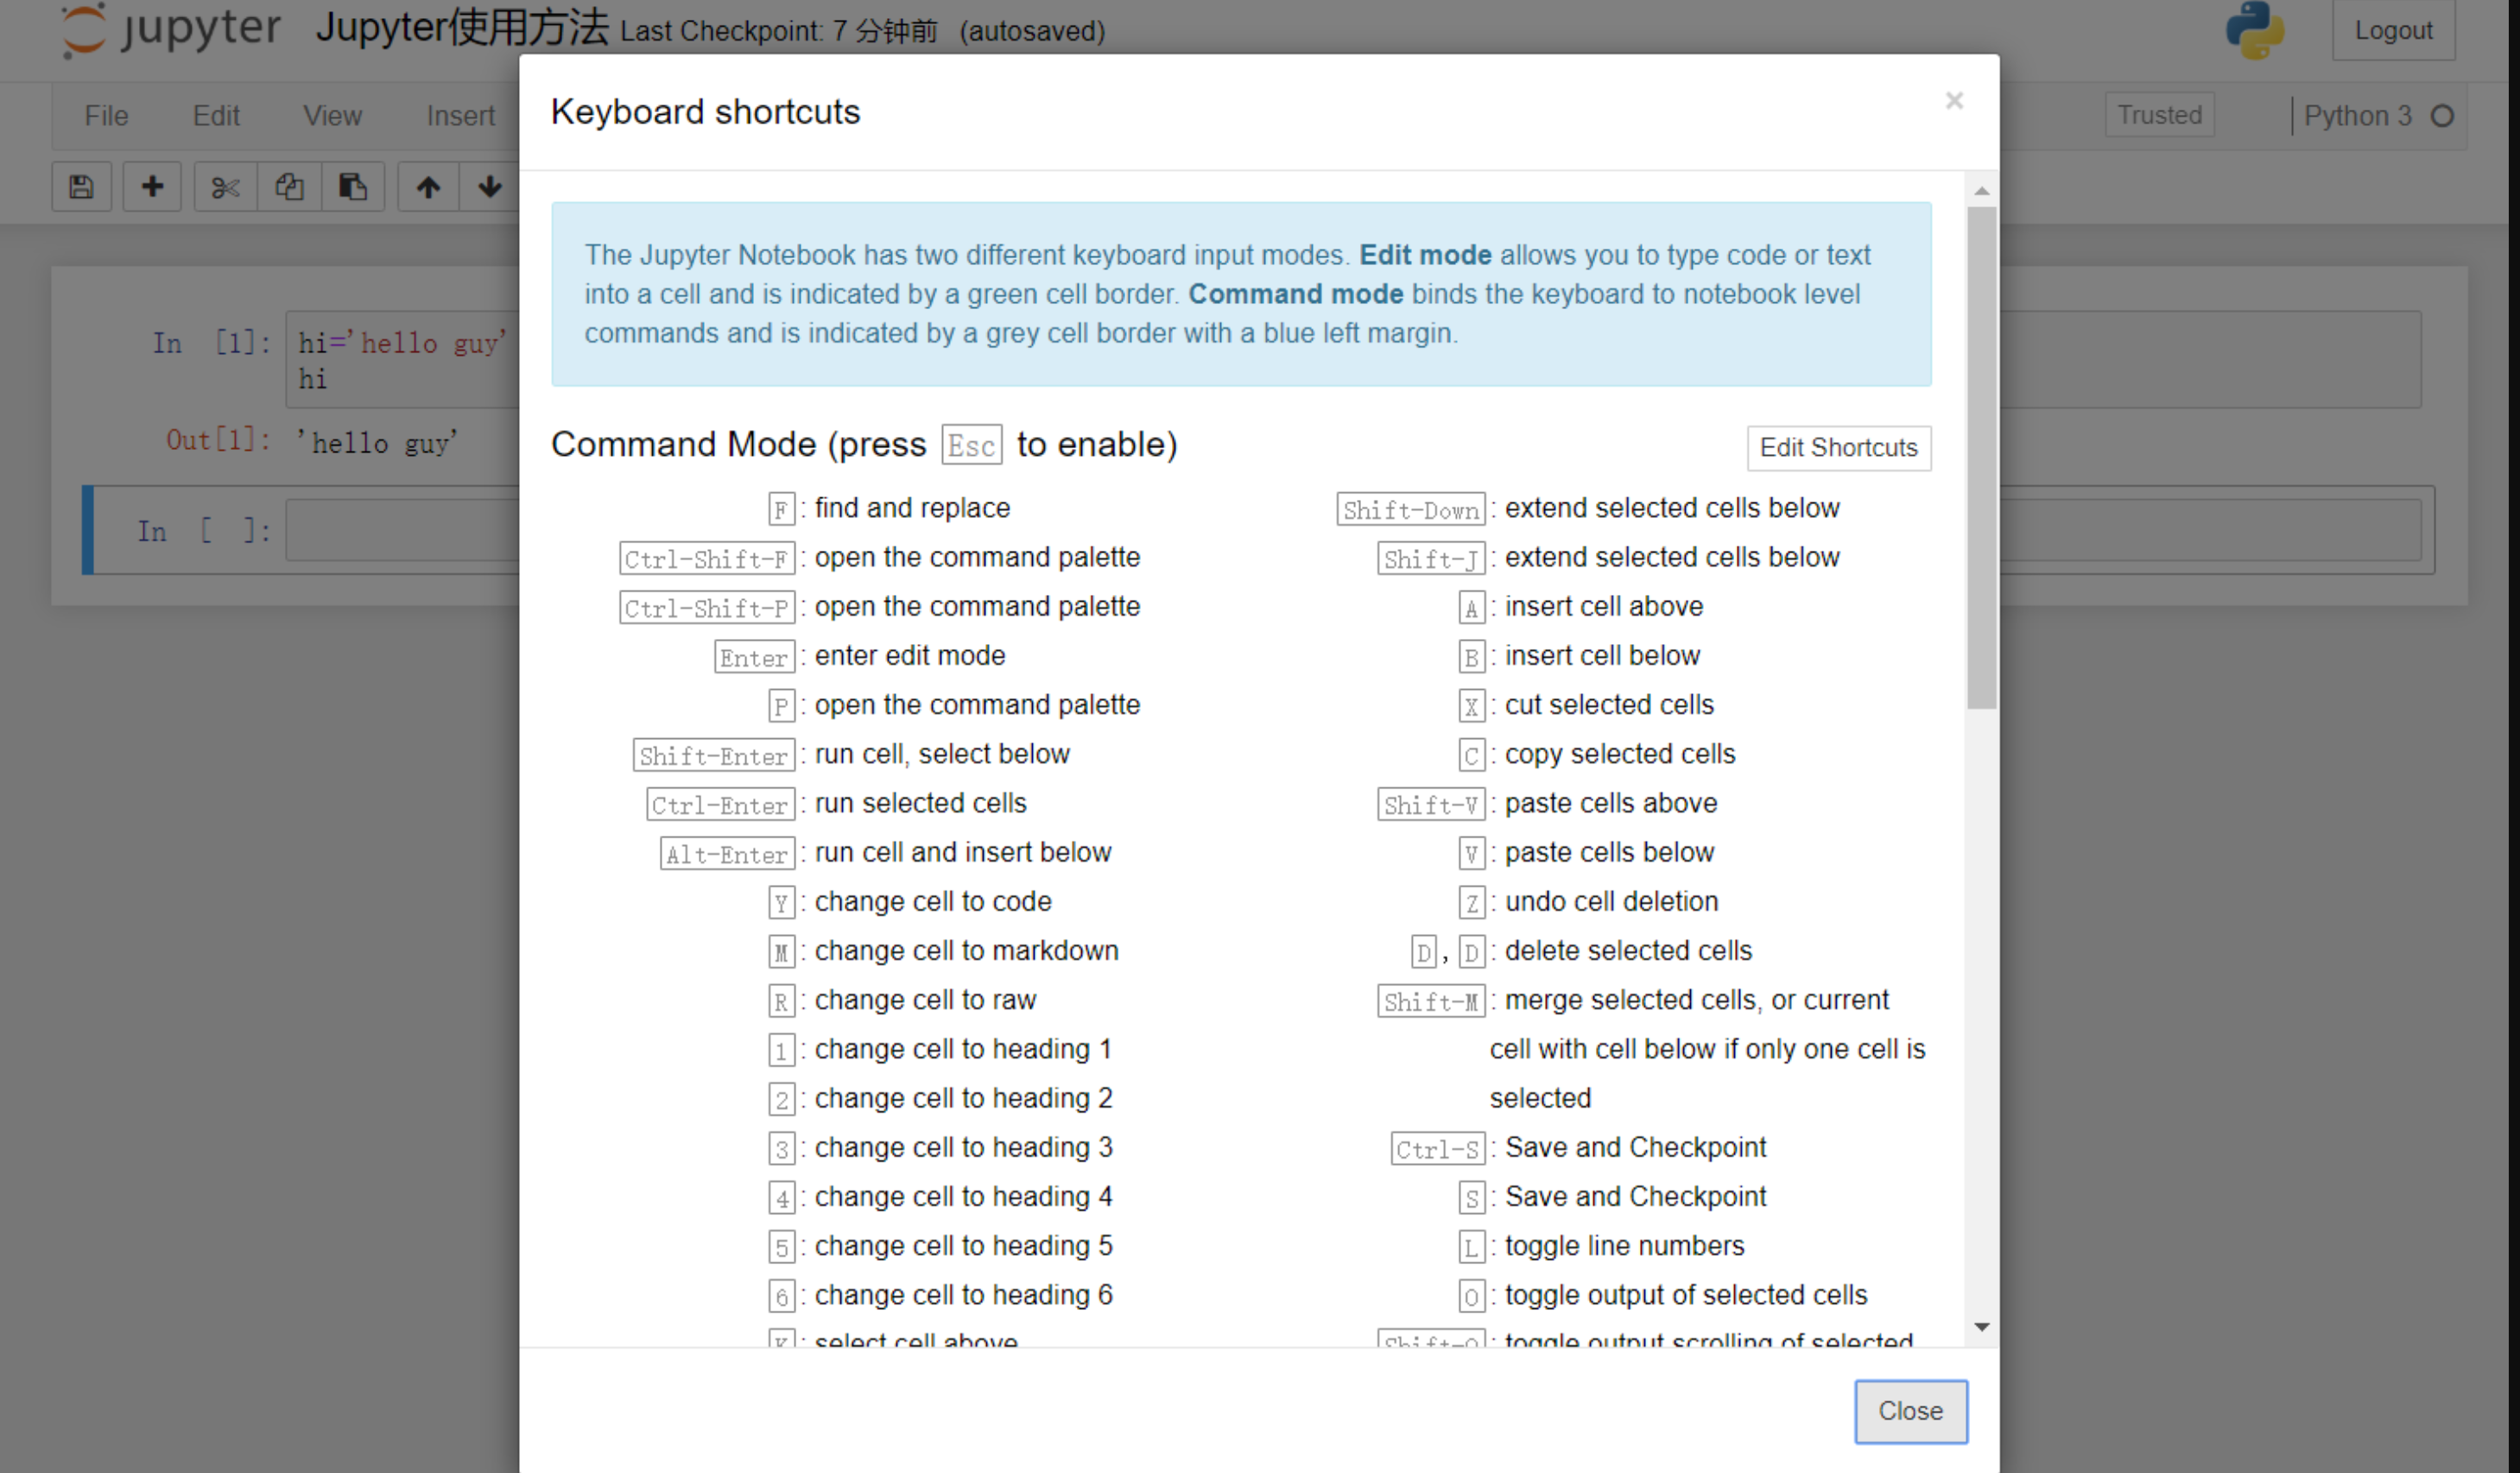Click the Trusted notebook indicator
The image size is (2520, 1473).
[2159, 115]
